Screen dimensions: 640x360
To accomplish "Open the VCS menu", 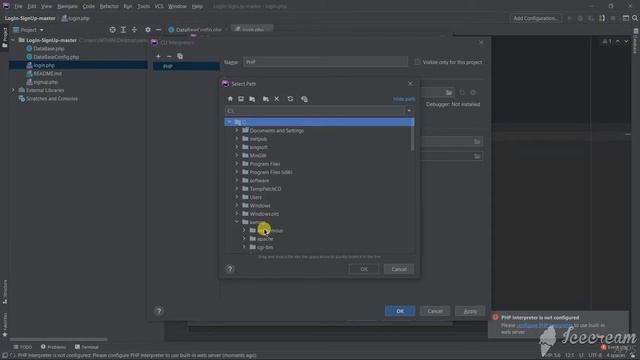I will pyautogui.click(x=159, y=7).
